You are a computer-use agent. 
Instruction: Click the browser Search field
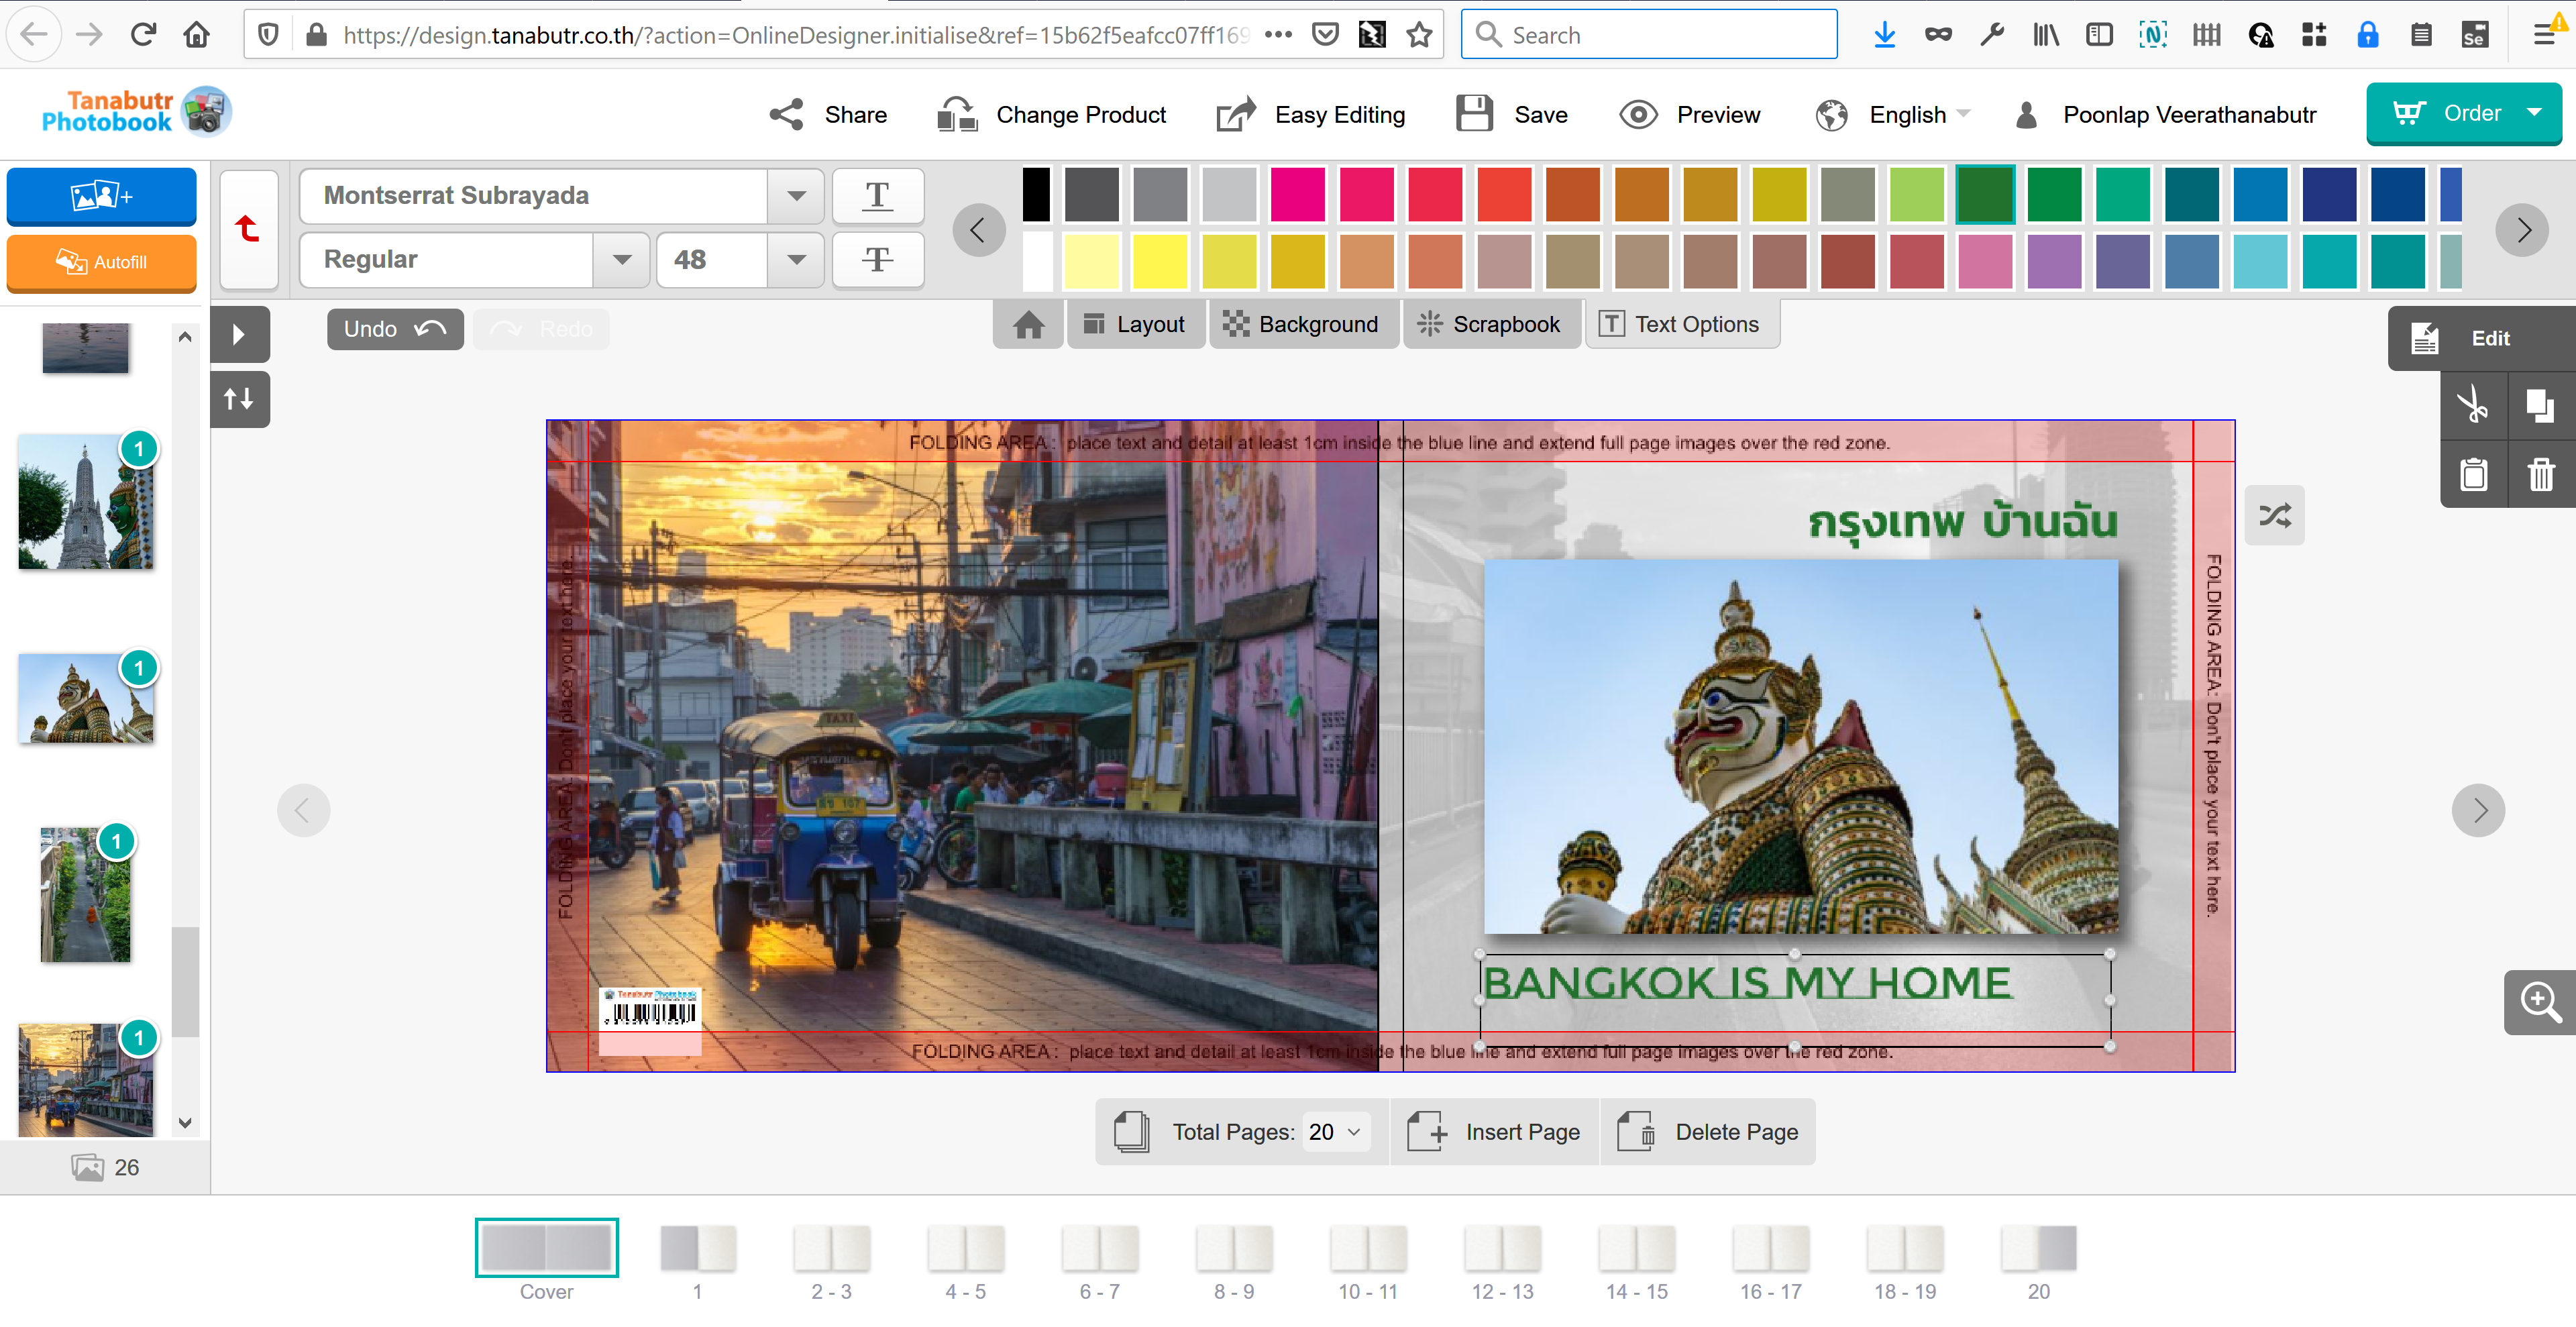click(1648, 35)
